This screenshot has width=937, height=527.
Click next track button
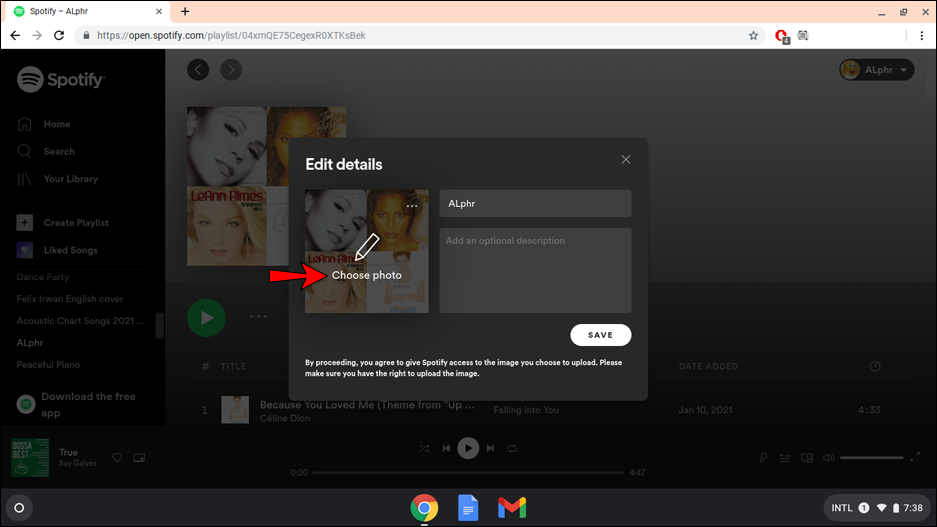click(x=490, y=448)
